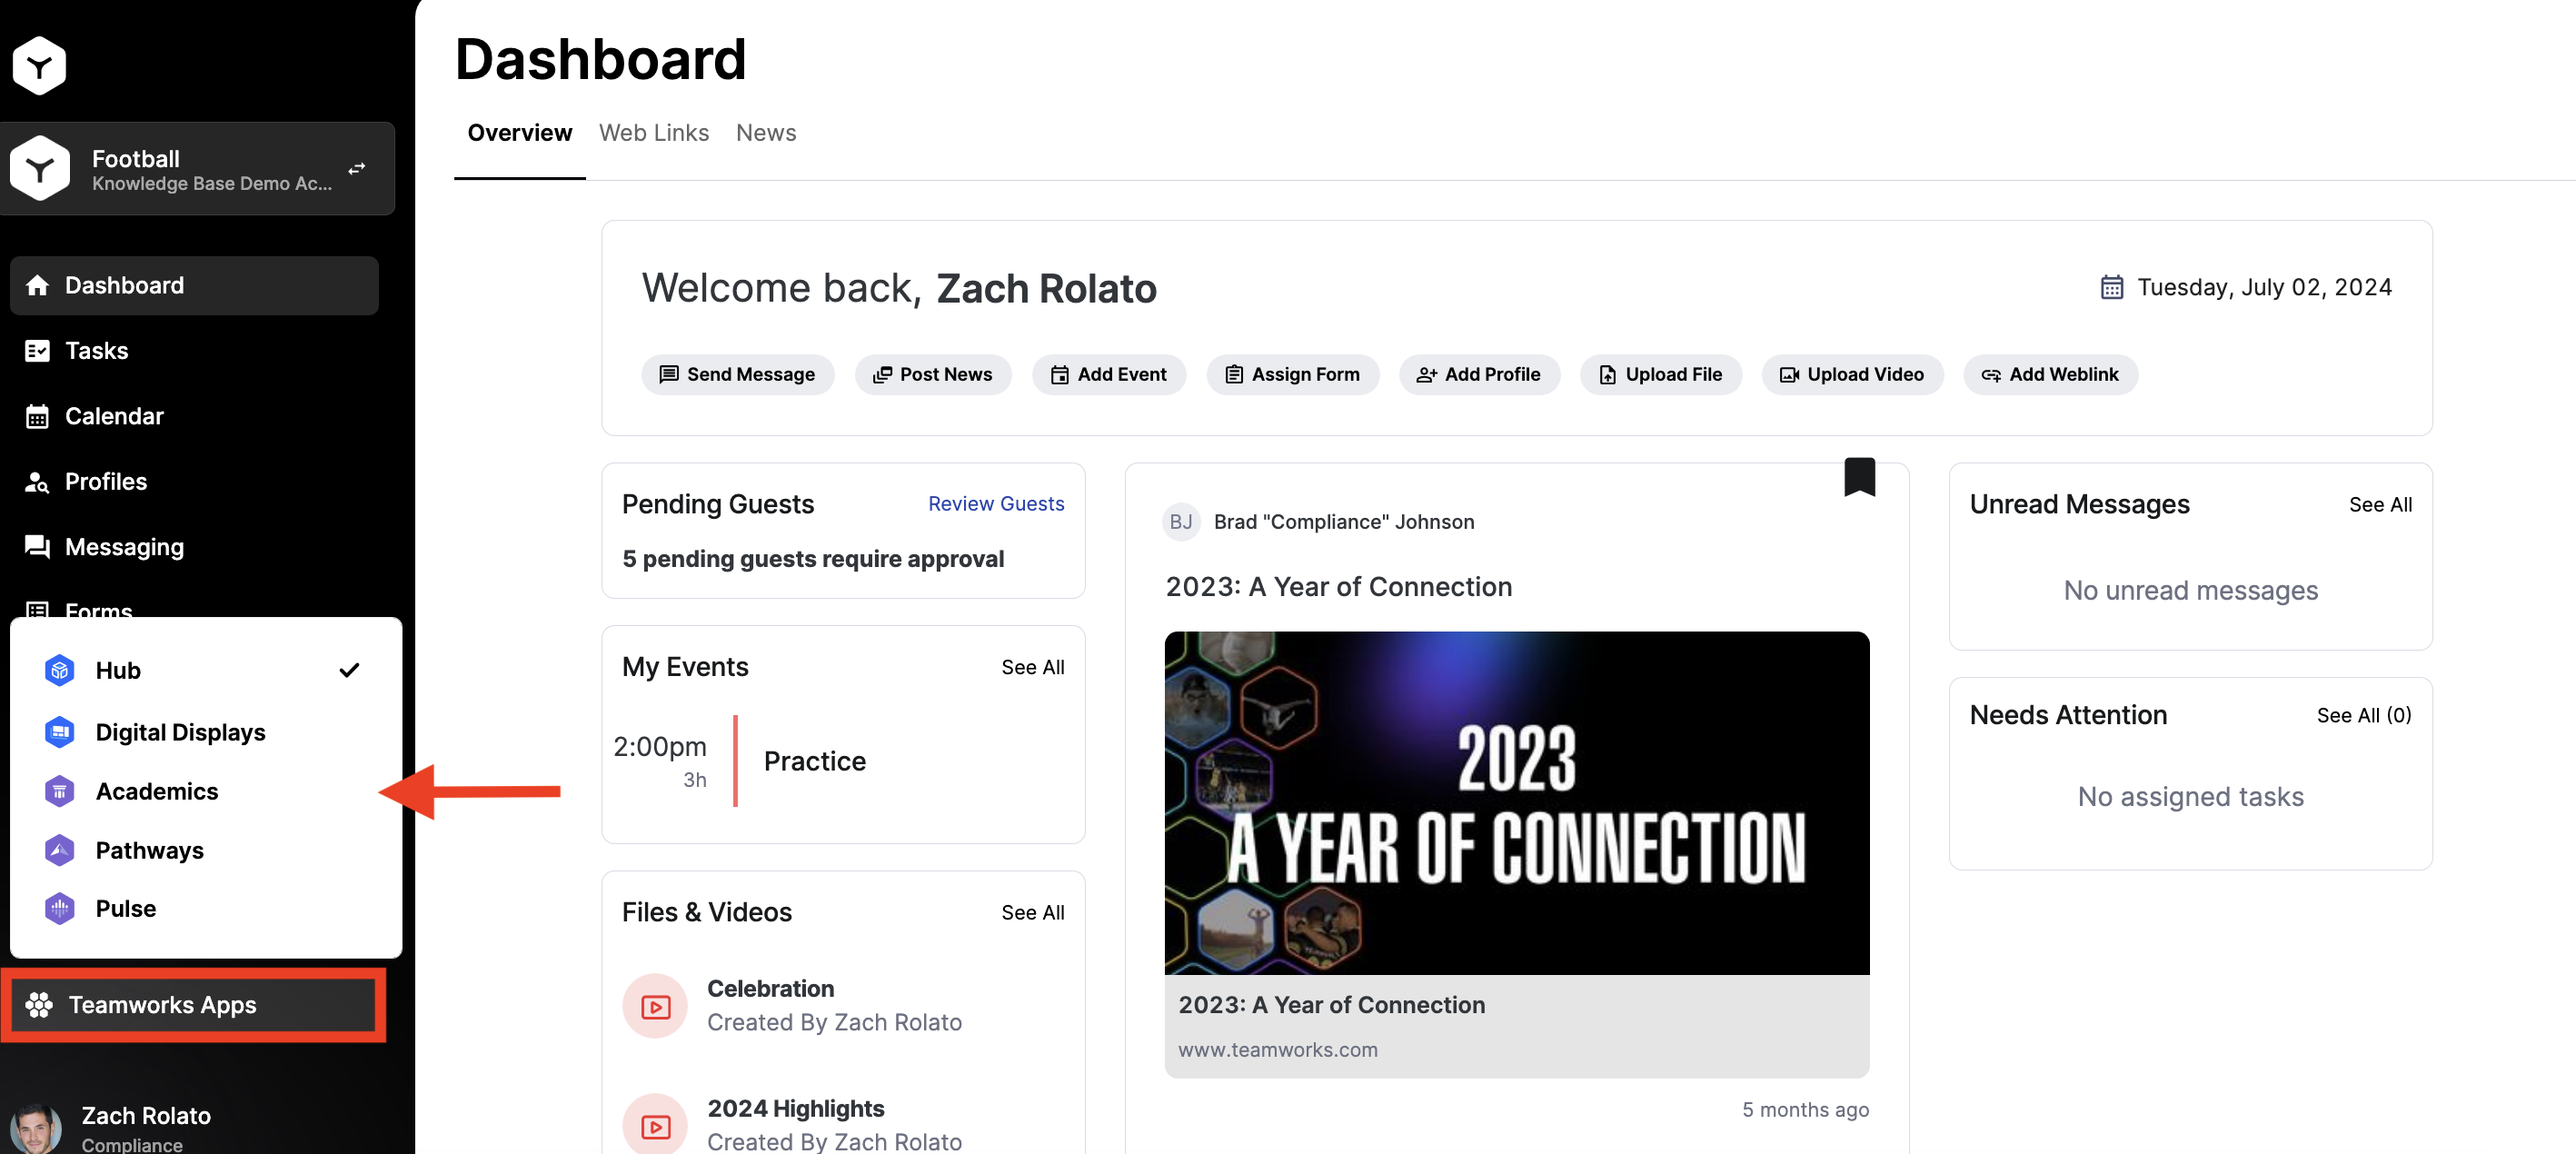The image size is (2576, 1154).
Task: Go to Calendar in the sidebar
Action: click(x=114, y=416)
